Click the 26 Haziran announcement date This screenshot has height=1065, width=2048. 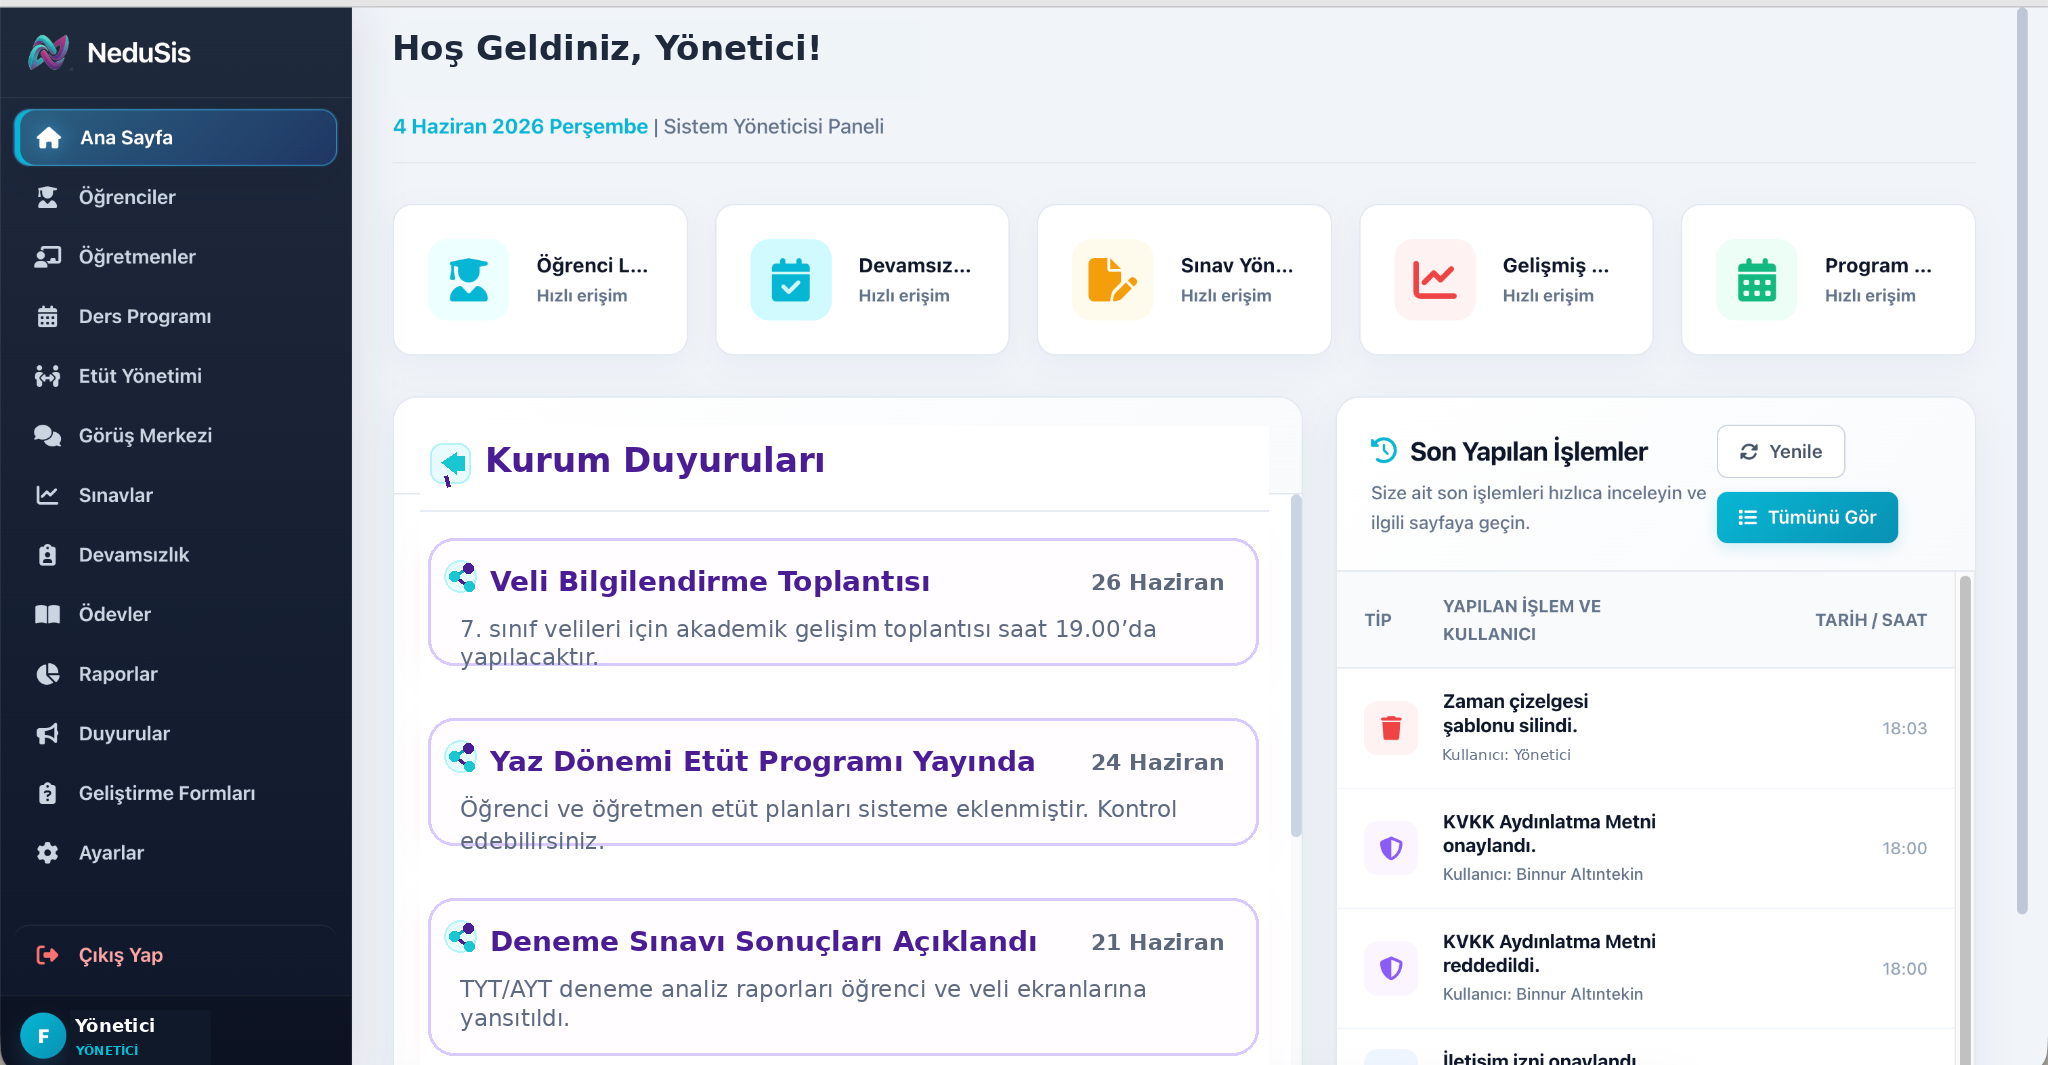(1157, 582)
